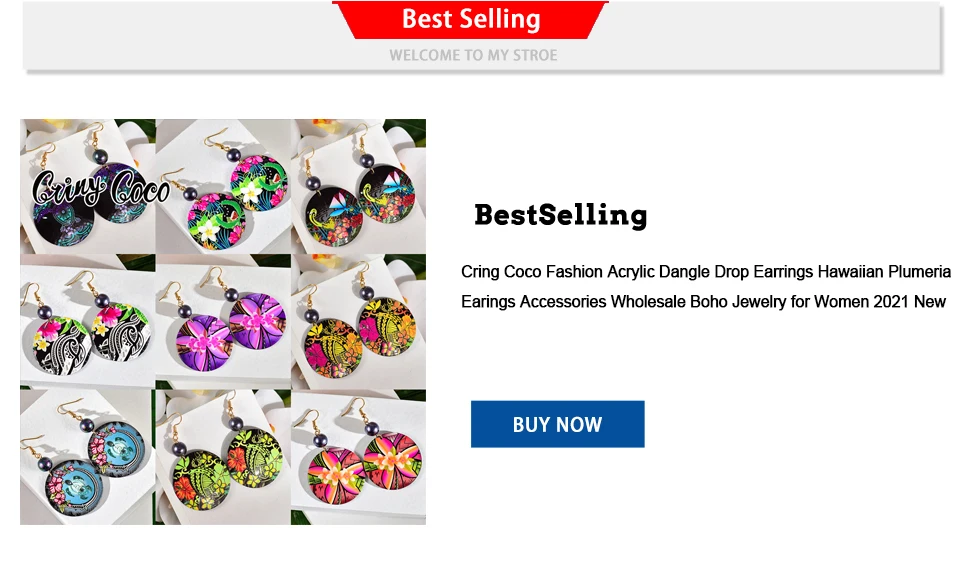The height and width of the screenshot is (570, 960).
Task: Select the lime green turtle hibiscus earrings thumbnail
Action: 223,457
